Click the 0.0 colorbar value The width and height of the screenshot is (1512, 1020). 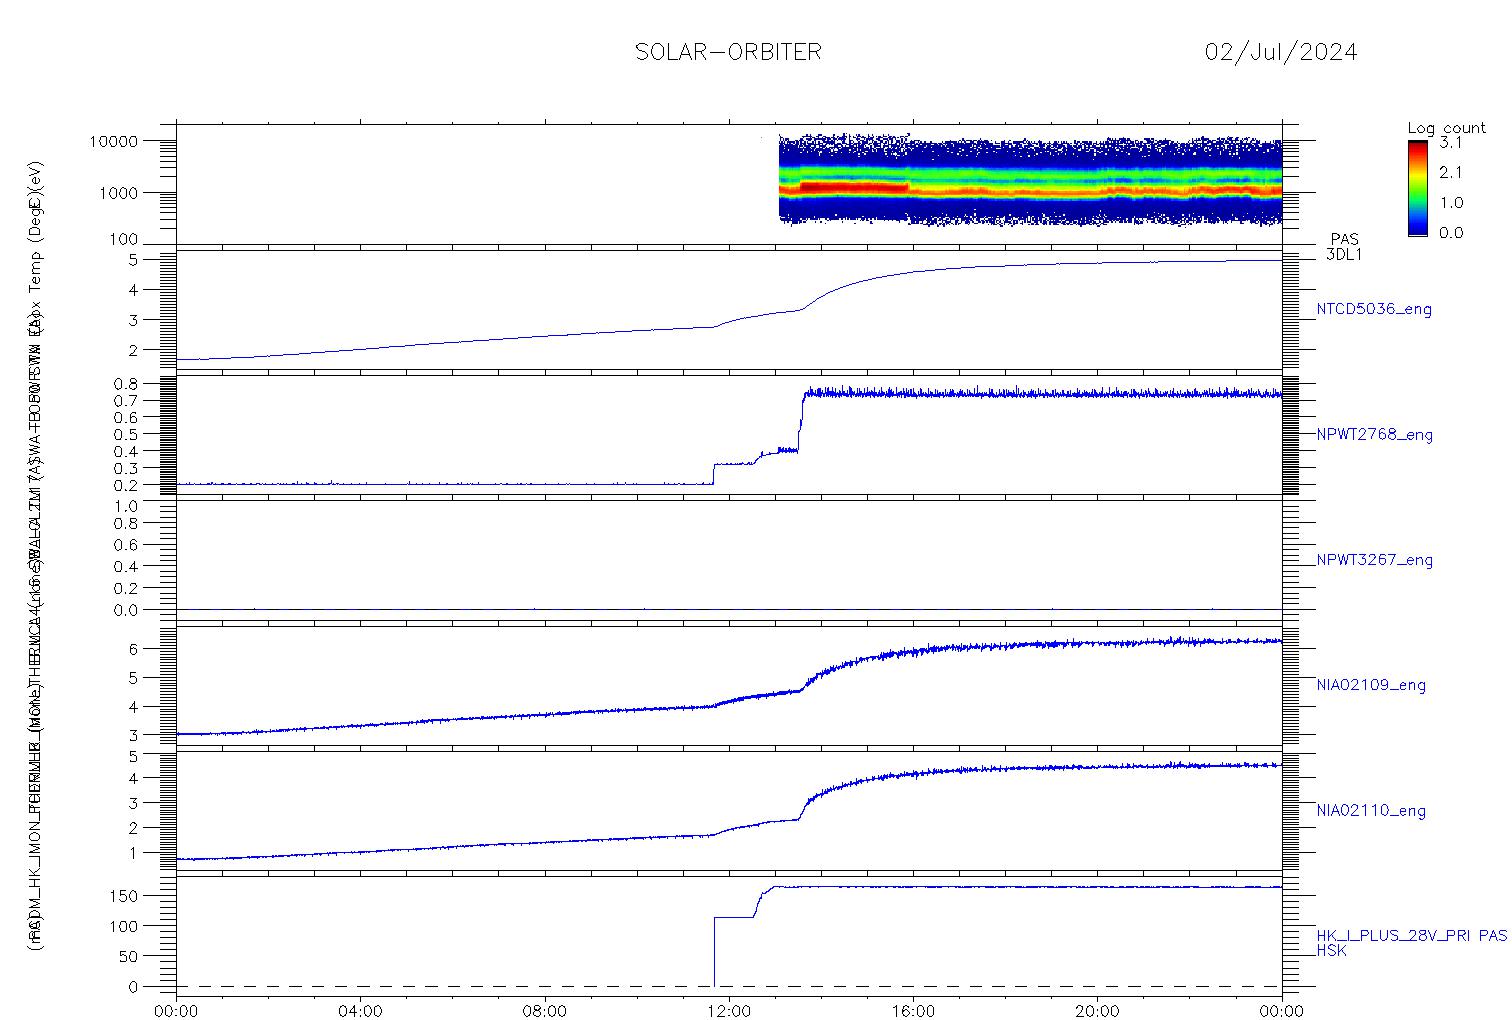click(x=1450, y=232)
